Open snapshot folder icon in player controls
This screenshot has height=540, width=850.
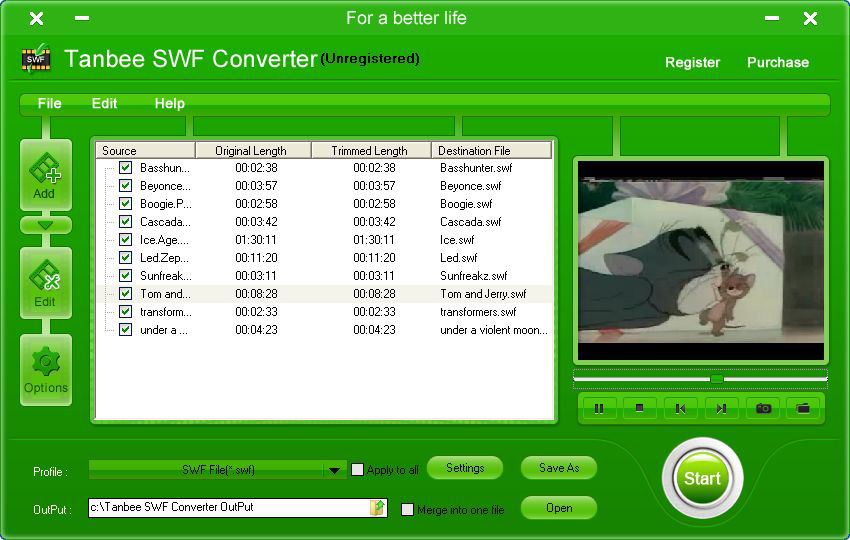(803, 408)
